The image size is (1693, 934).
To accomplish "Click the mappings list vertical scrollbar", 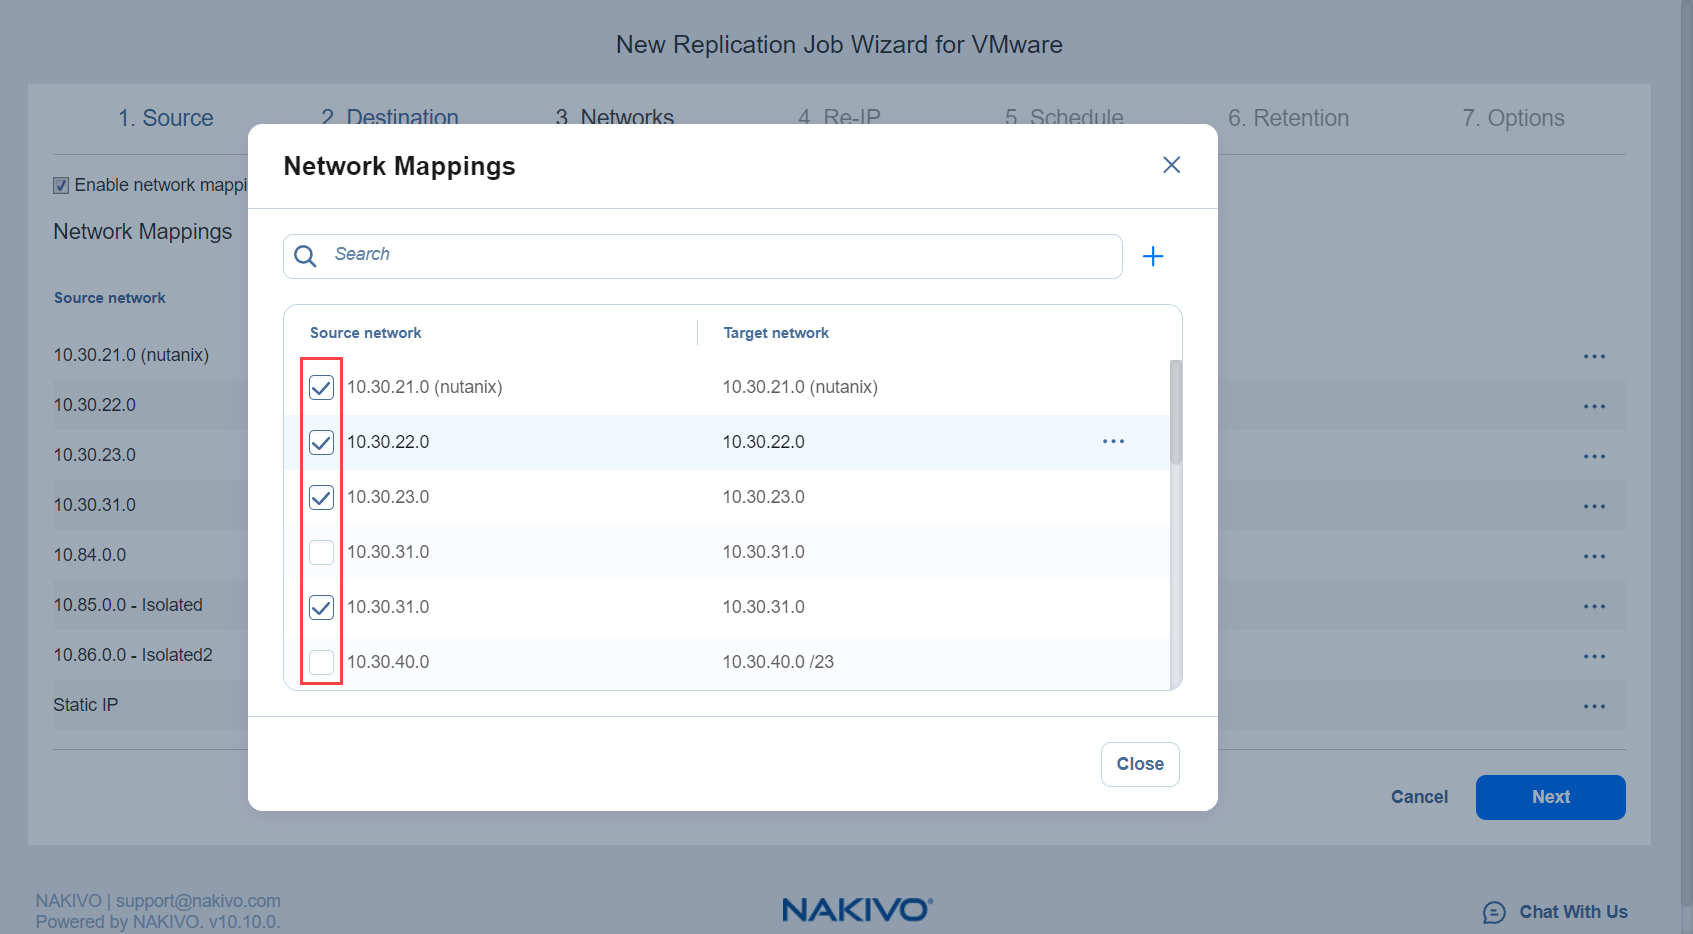I will point(1176,412).
